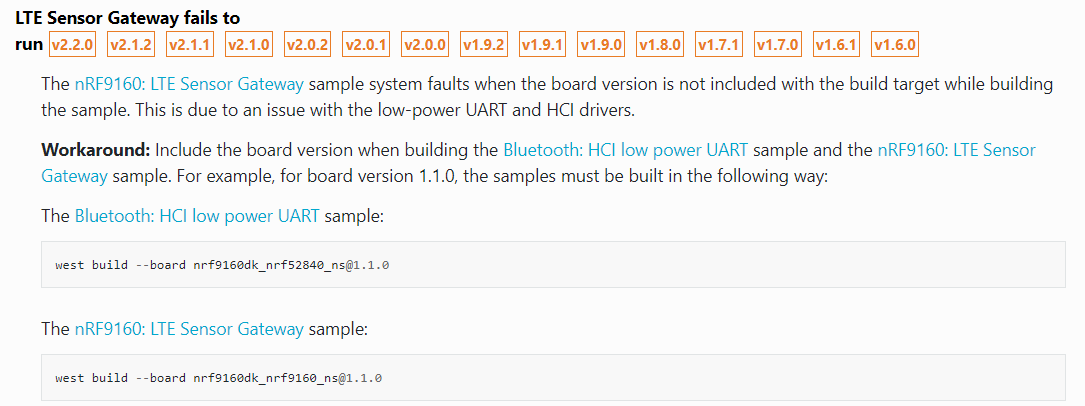Screen dimensions: 1085x406
Task: Select the v1.9.0 version badge
Action: click(x=601, y=45)
